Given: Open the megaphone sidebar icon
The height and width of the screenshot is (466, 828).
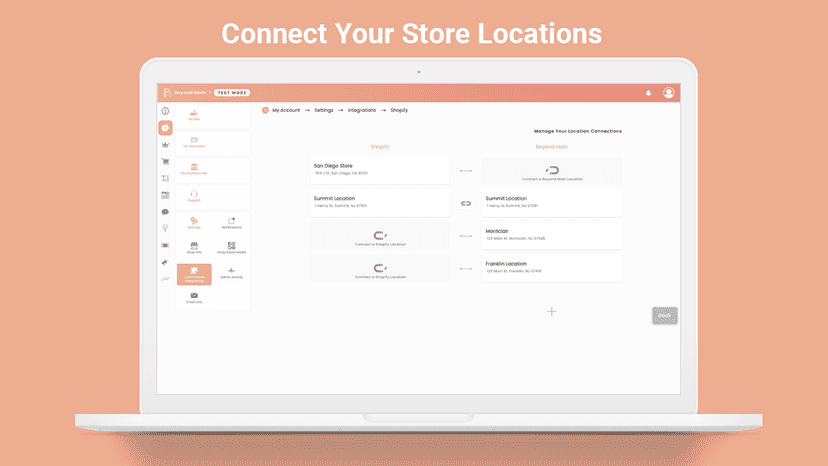Looking at the screenshot, I should click(x=165, y=262).
